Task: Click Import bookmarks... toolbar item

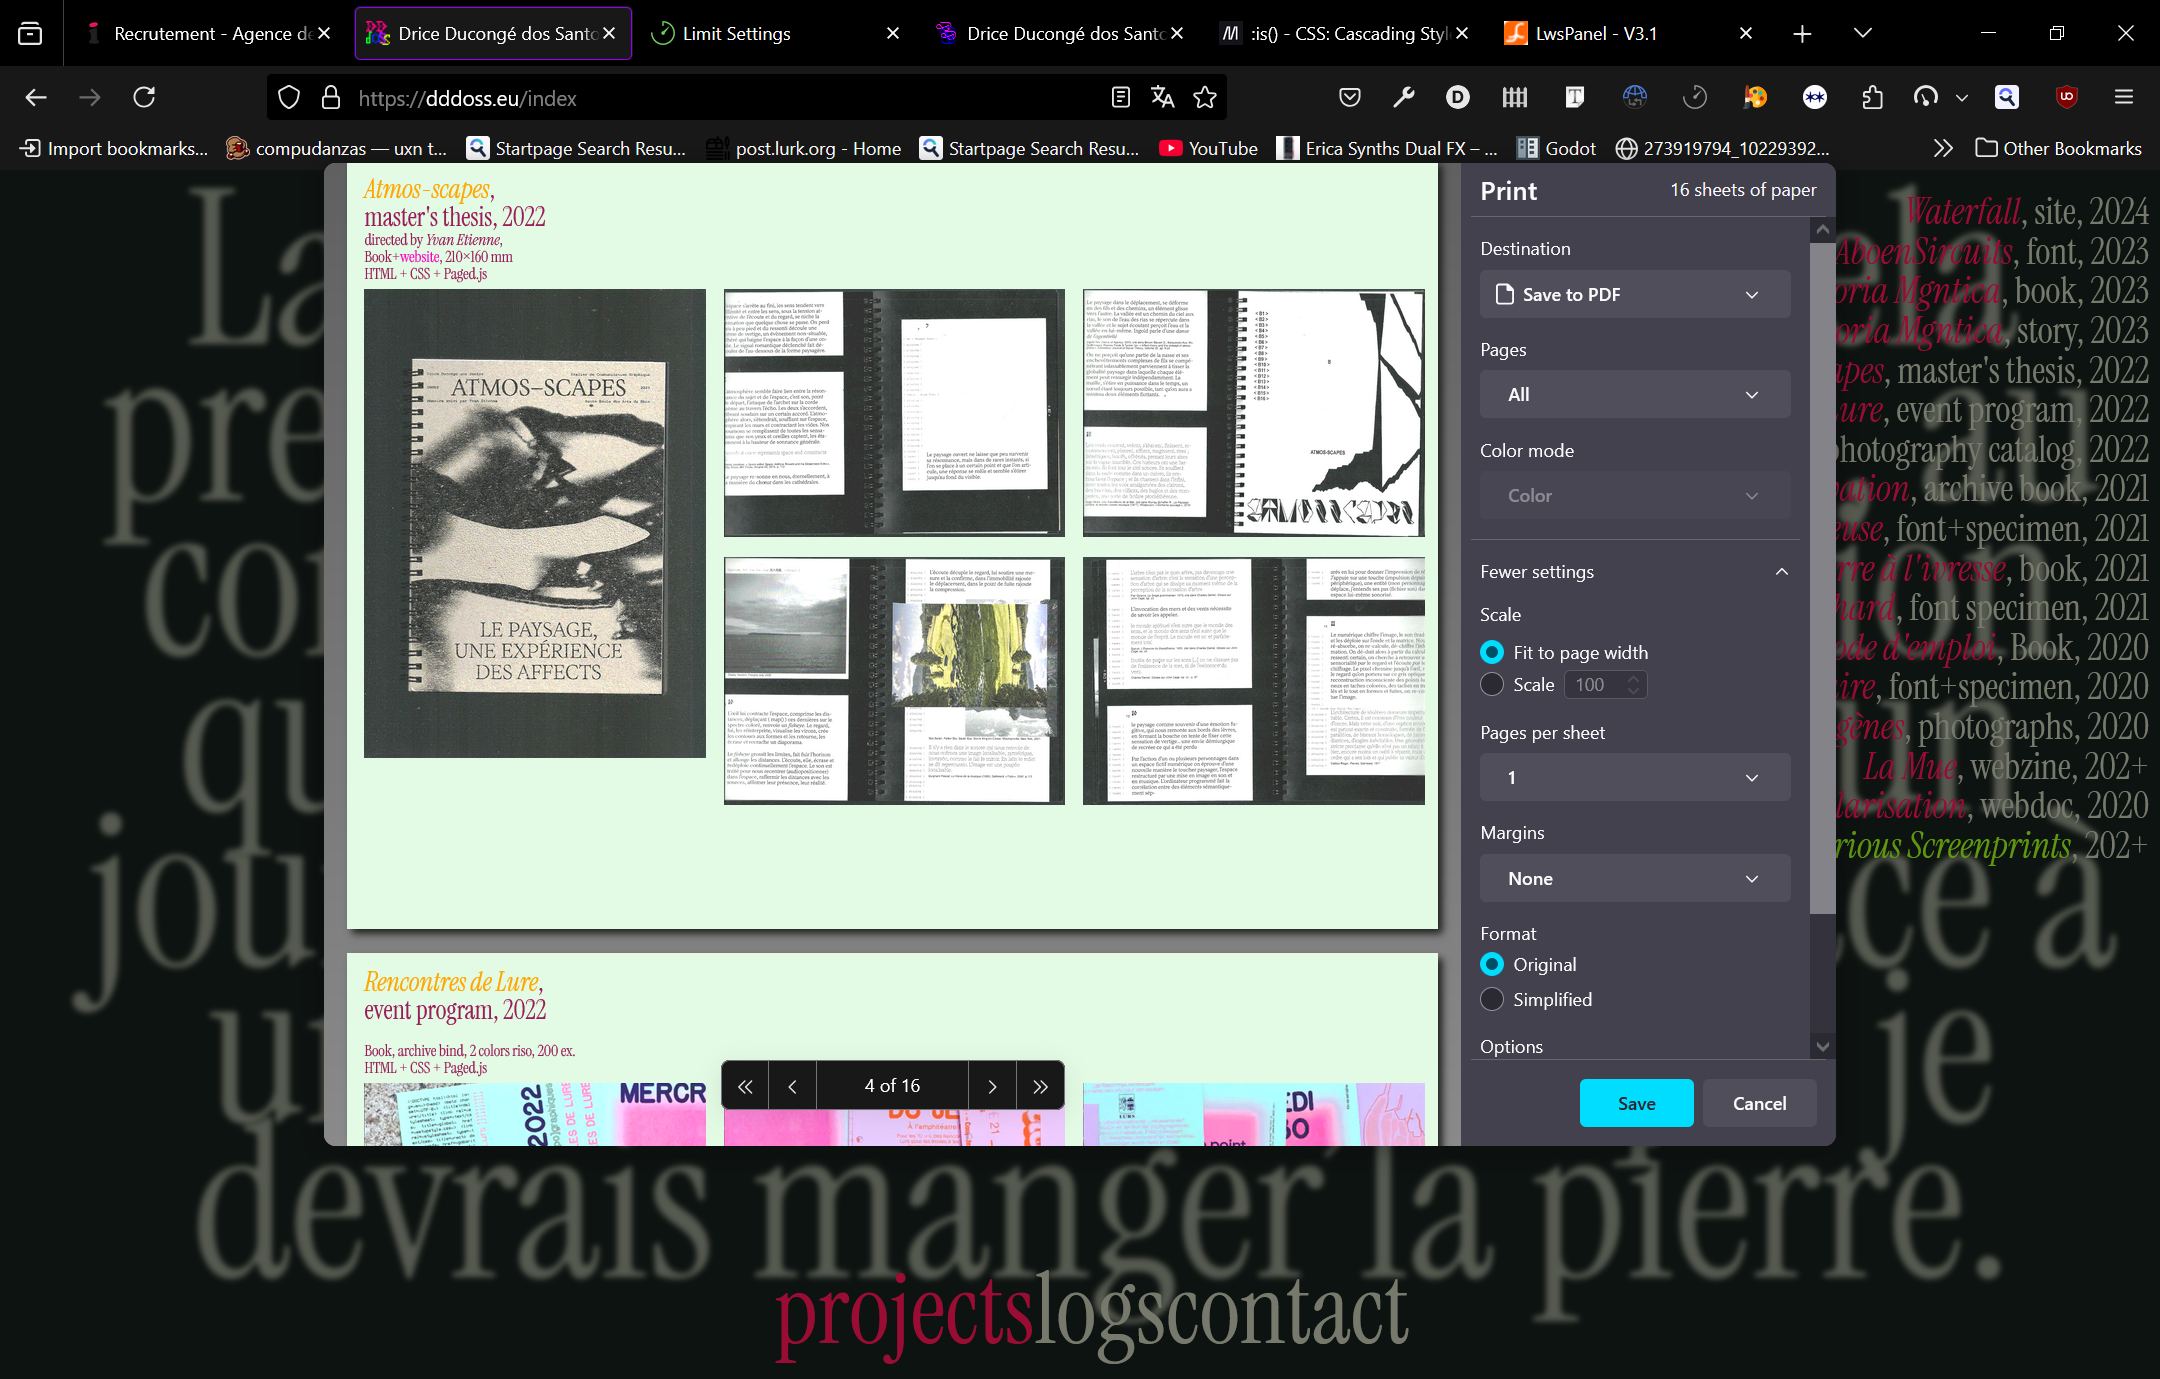Action: tap(114, 148)
